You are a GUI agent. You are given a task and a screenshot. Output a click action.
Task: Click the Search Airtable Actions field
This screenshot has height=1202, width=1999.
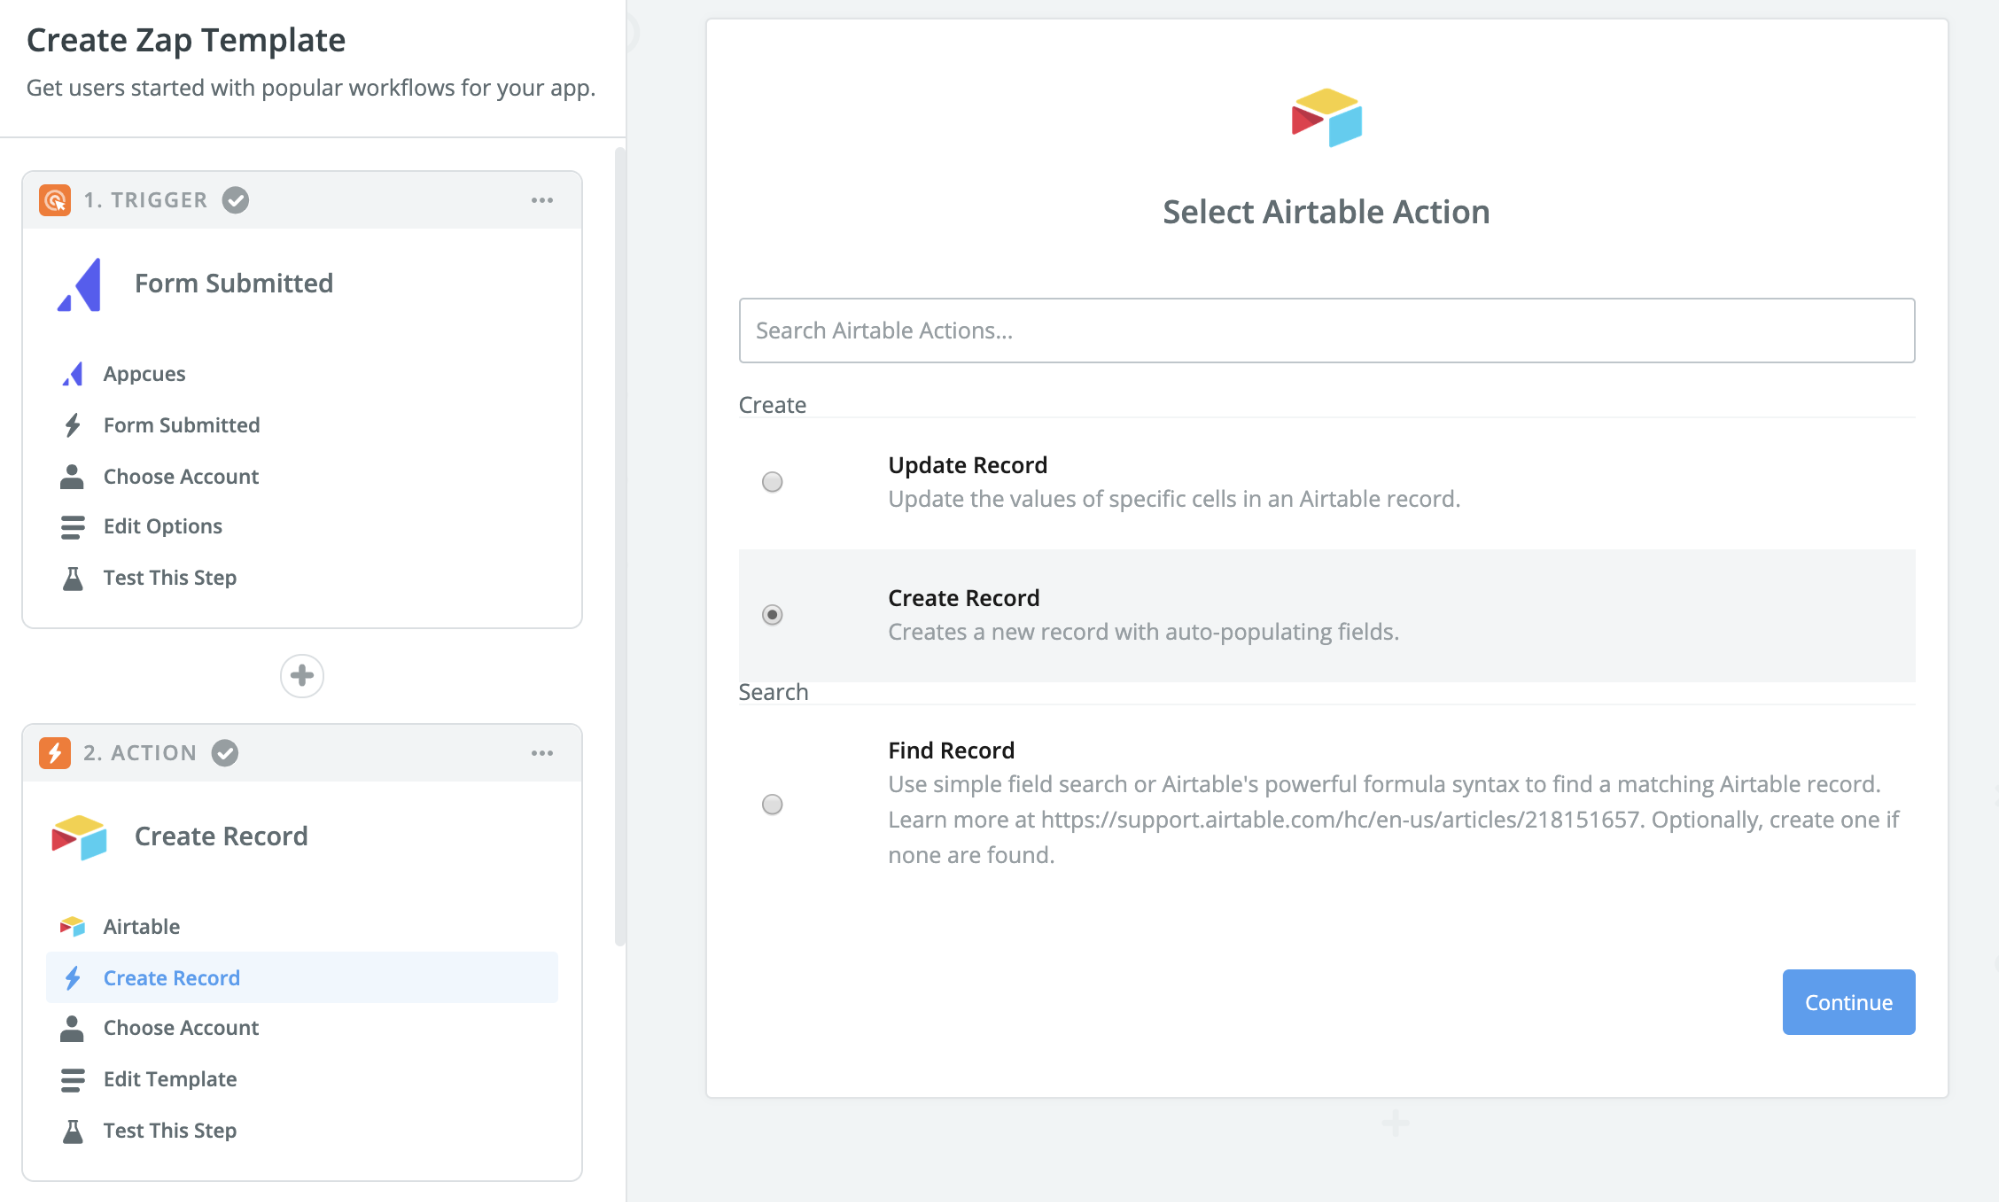coord(1326,331)
